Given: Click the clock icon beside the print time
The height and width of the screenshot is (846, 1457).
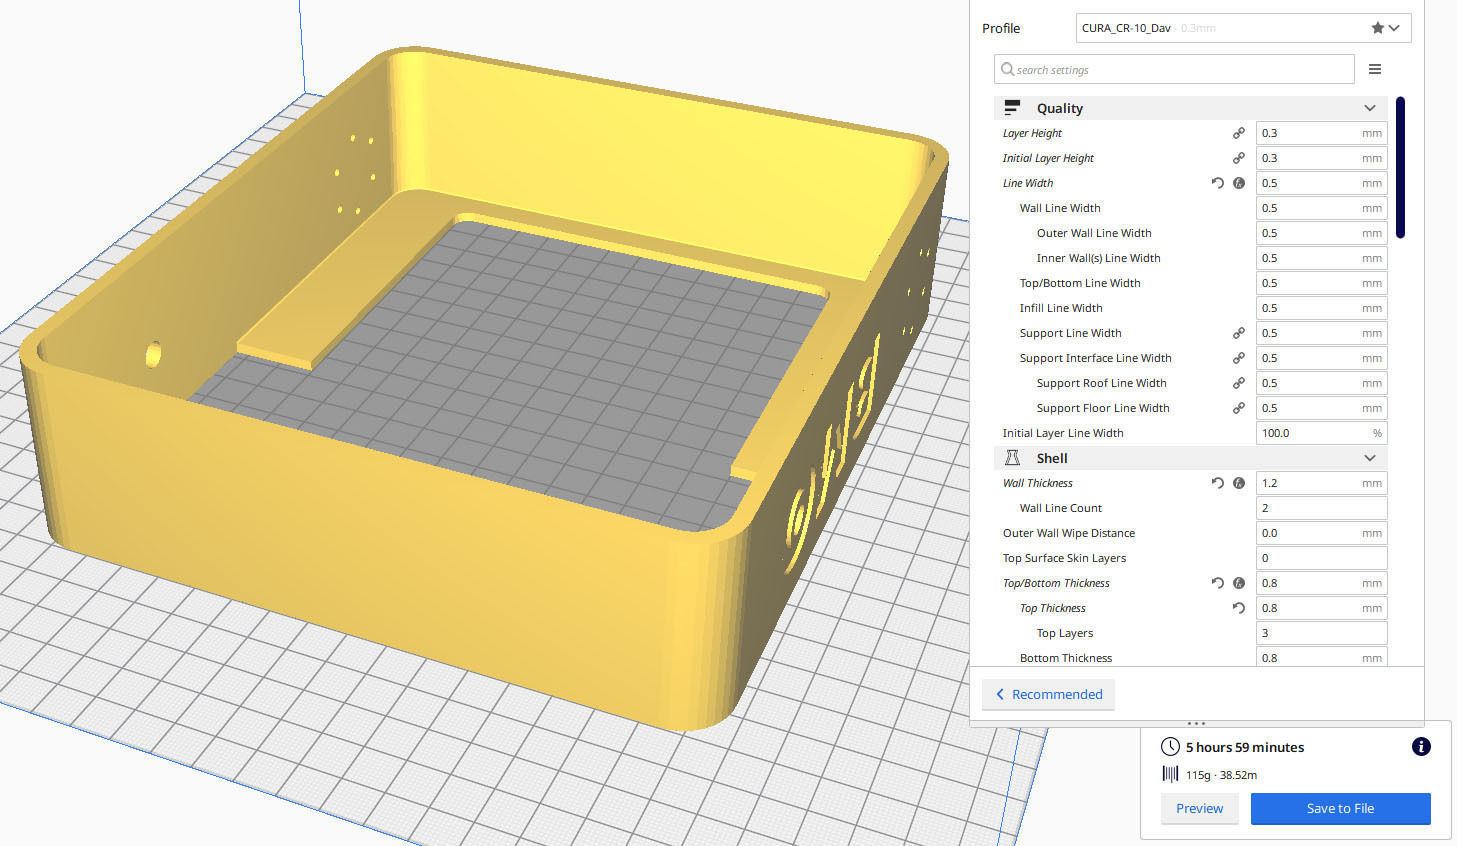Looking at the screenshot, I should click(x=1170, y=747).
